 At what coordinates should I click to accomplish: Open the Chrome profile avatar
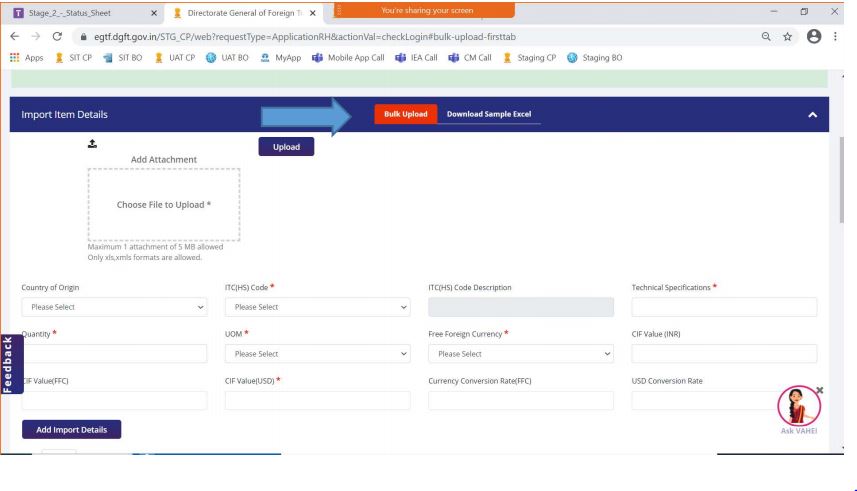coord(814,36)
